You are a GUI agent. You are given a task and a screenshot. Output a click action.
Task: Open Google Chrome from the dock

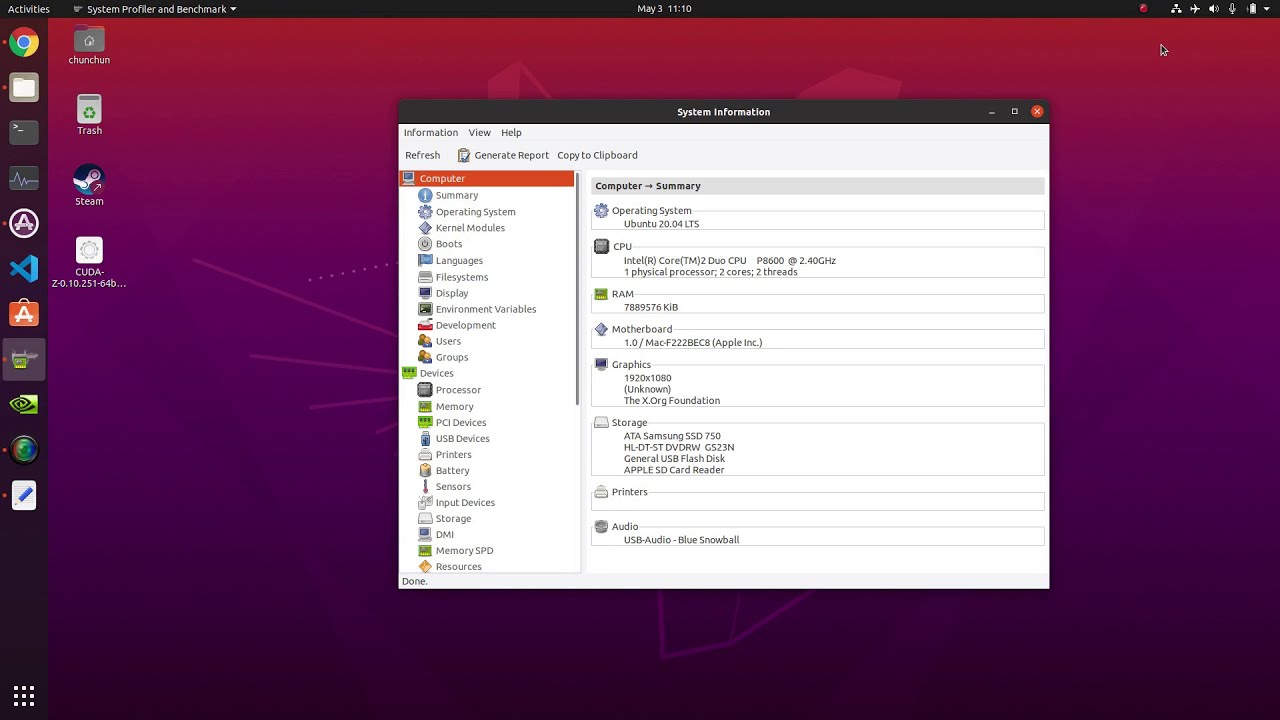pos(24,43)
